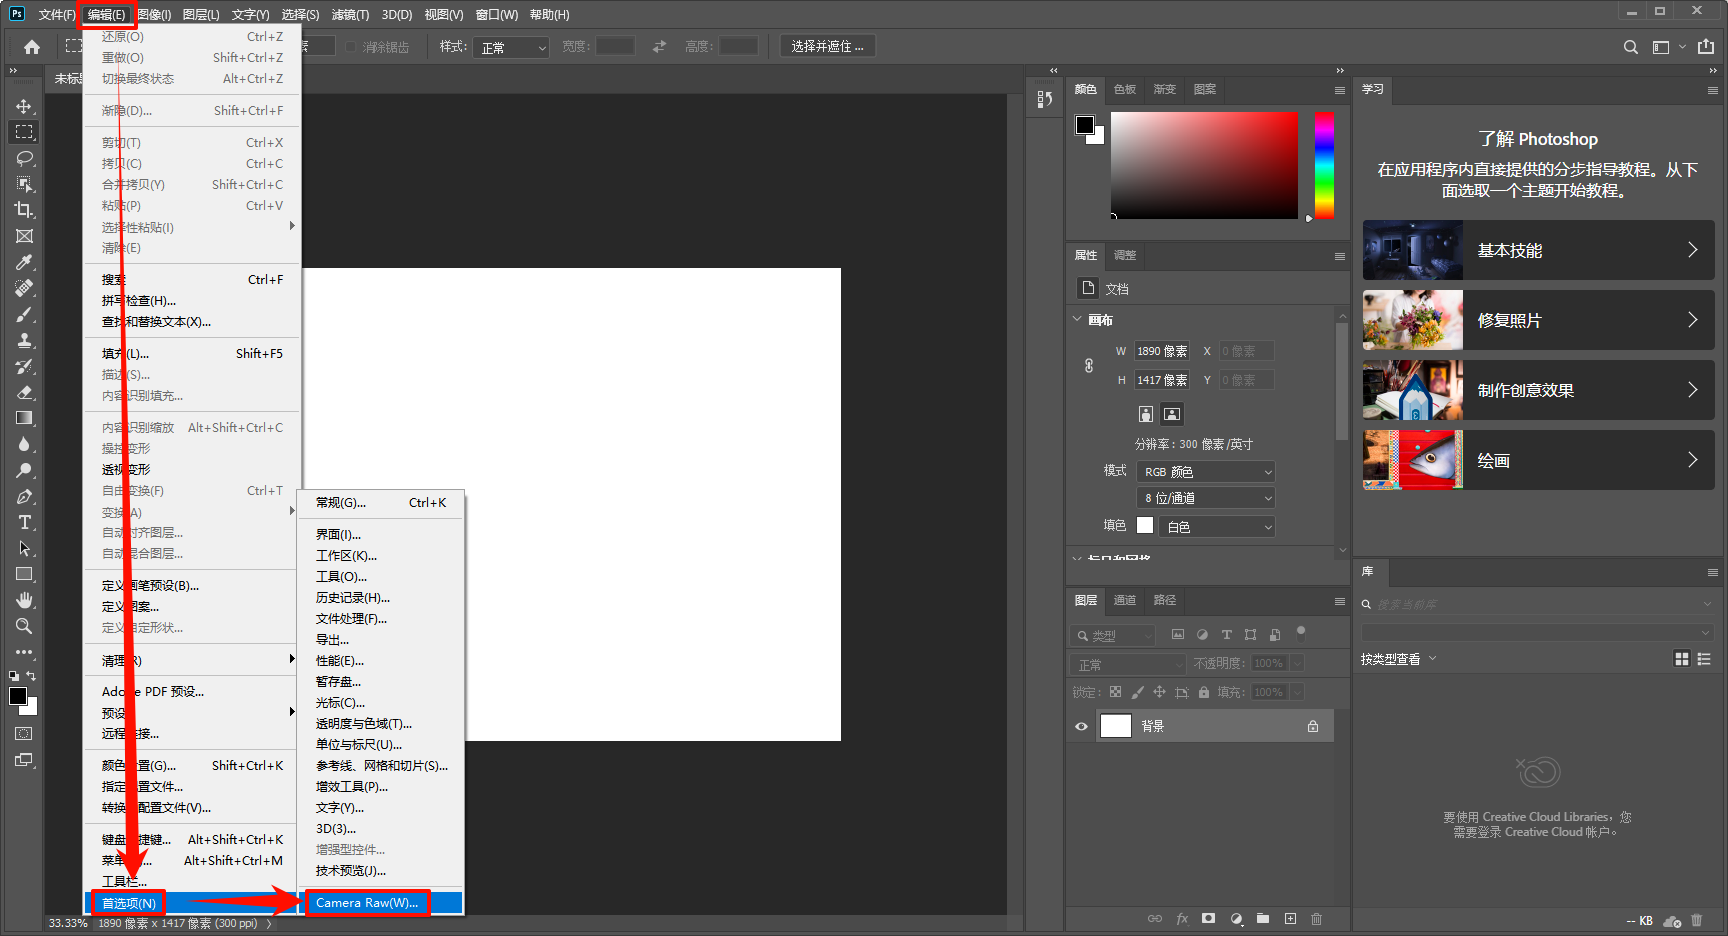Select the Zoom tool

(24, 626)
